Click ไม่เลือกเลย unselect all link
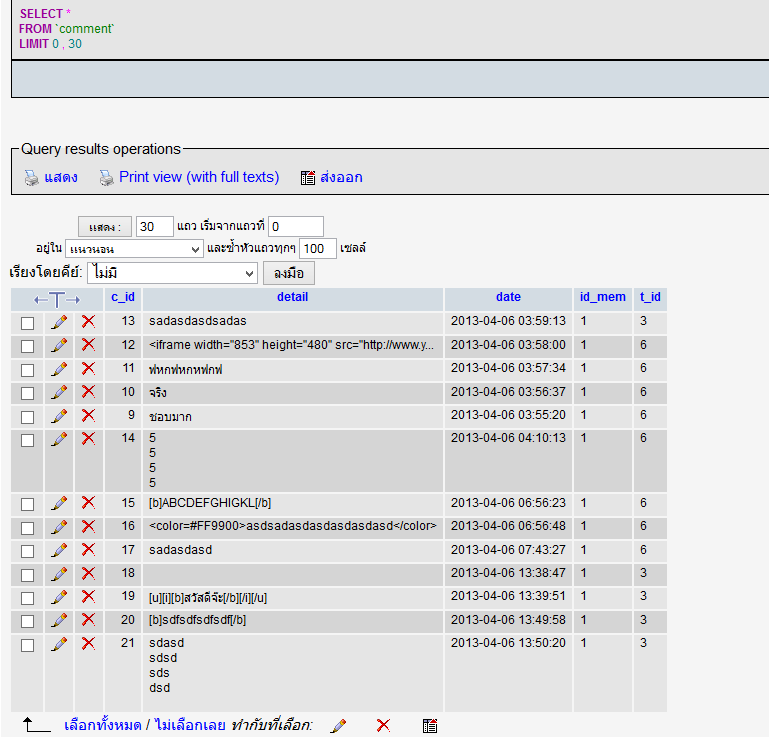Viewport: 769px width, 737px height. 190,725
